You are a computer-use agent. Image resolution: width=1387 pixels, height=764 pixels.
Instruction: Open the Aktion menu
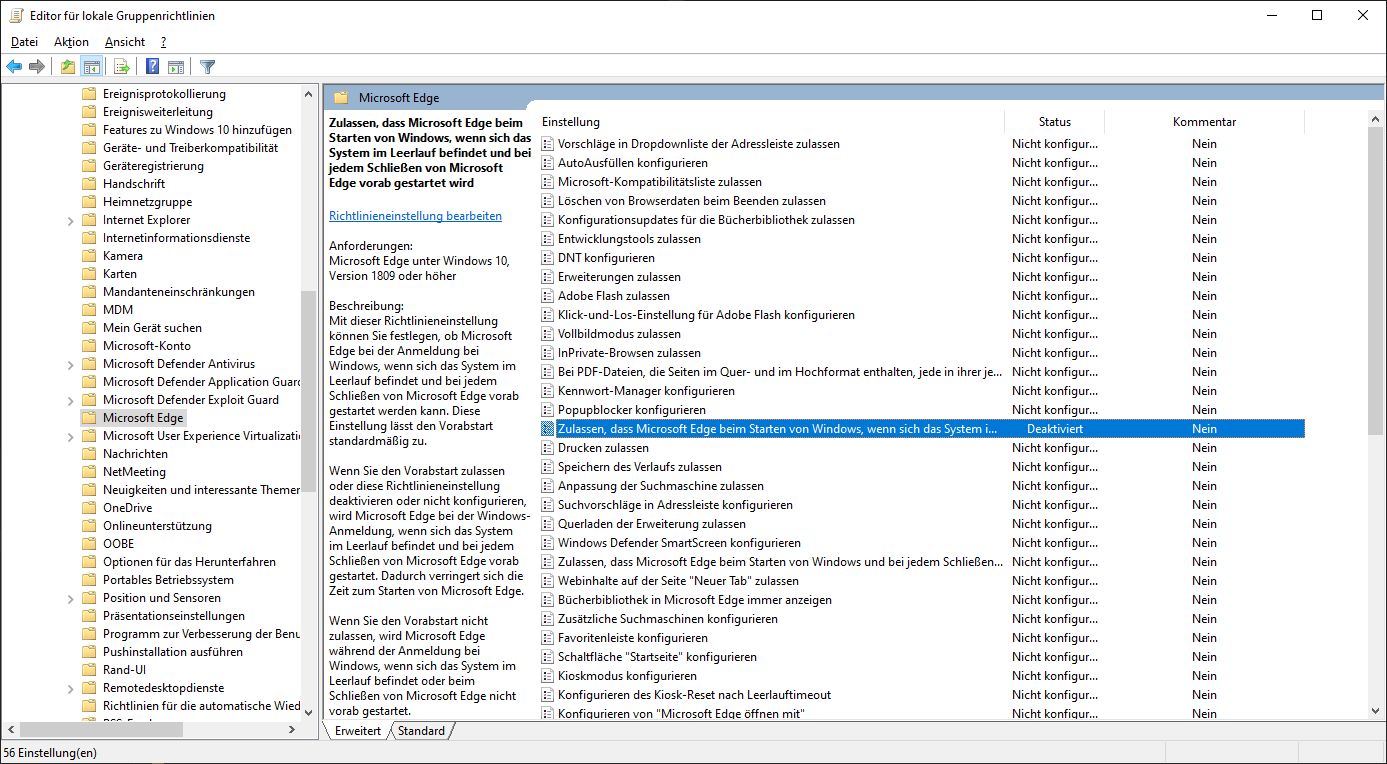pyautogui.click(x=71, y=42)
